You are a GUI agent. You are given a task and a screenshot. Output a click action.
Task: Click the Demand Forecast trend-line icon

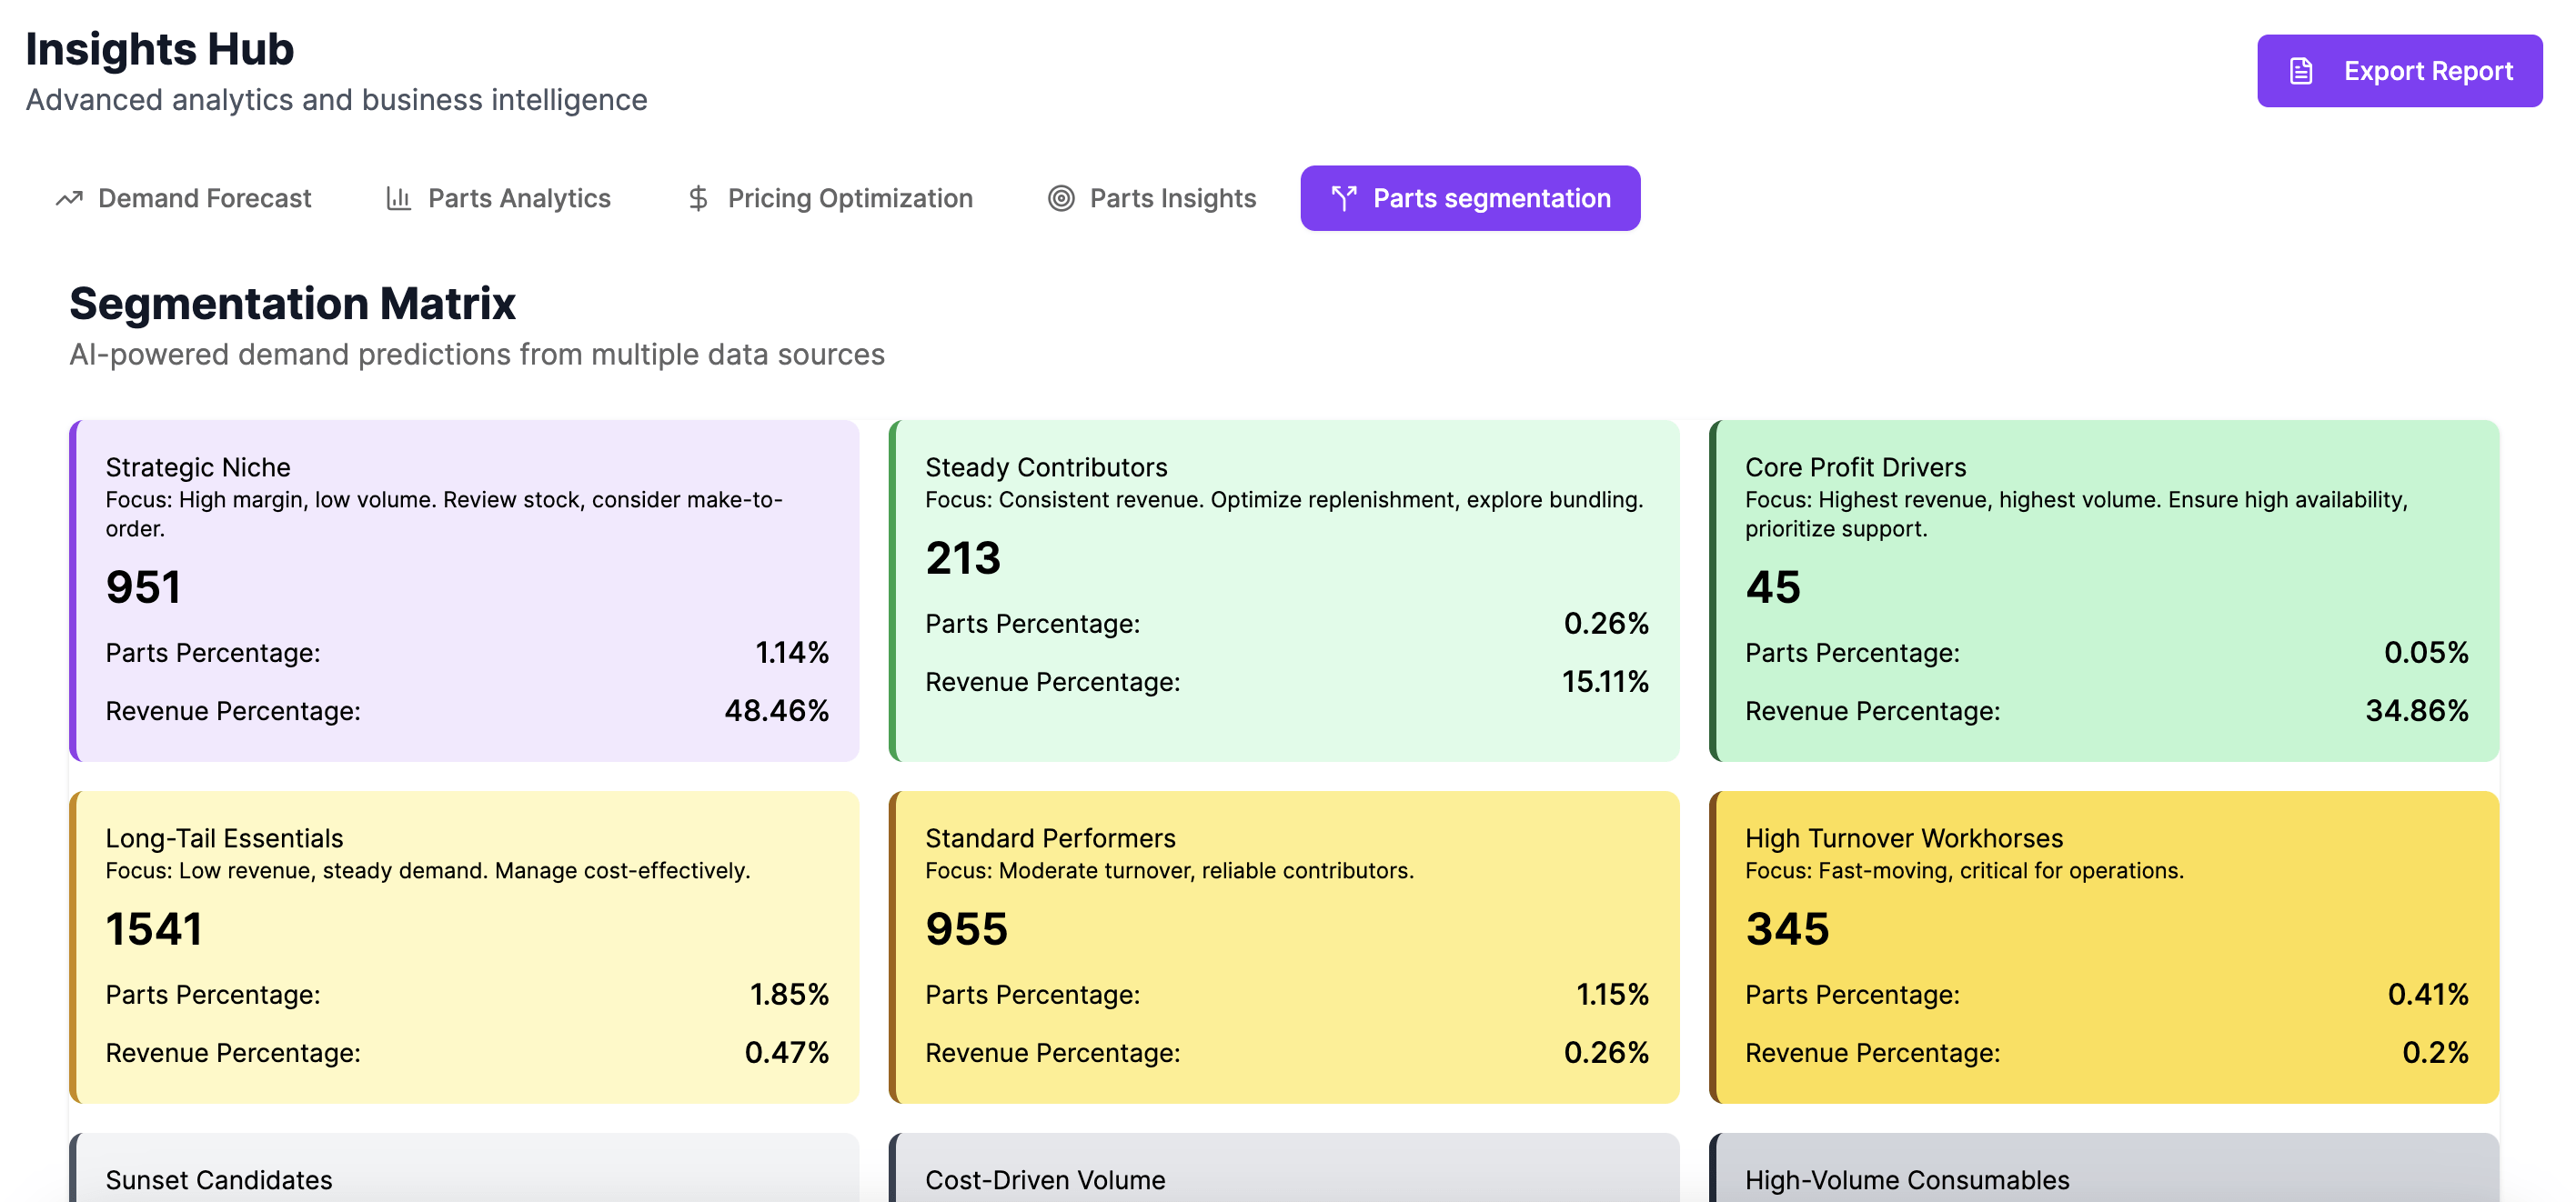pyautogui.click(x=69, y=198)
